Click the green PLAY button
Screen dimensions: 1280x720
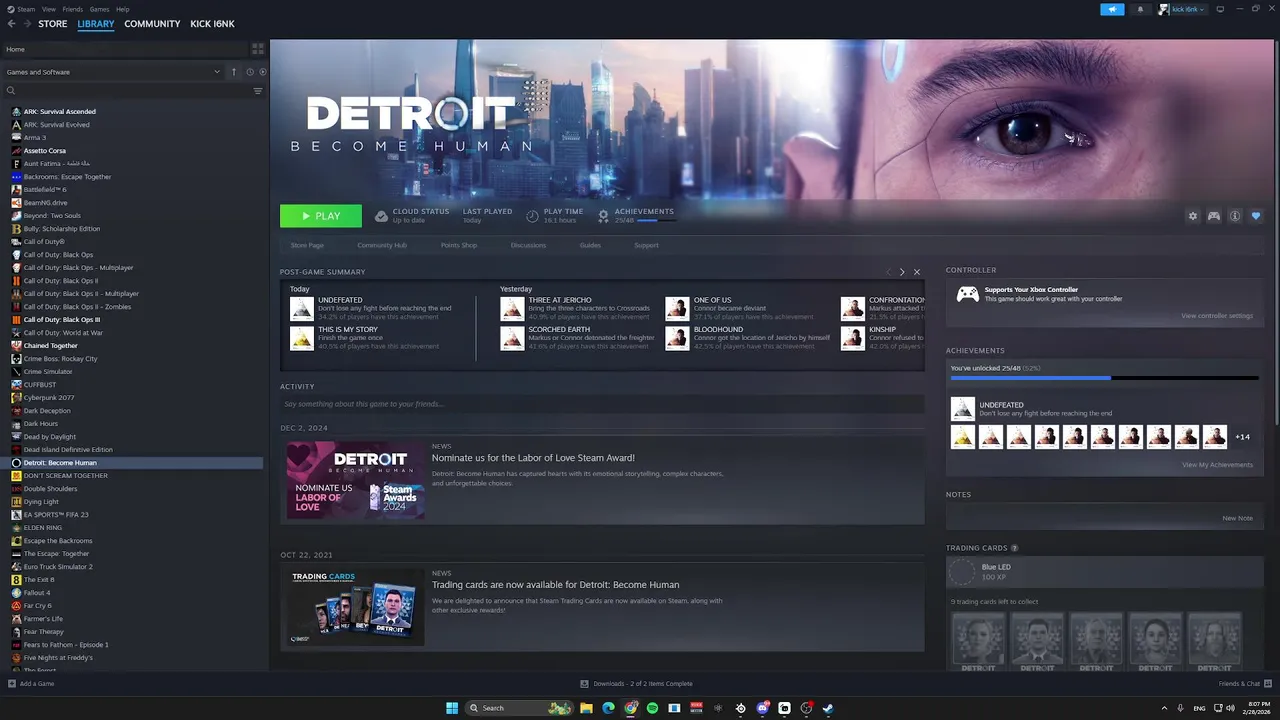click(x=321, y=216)
